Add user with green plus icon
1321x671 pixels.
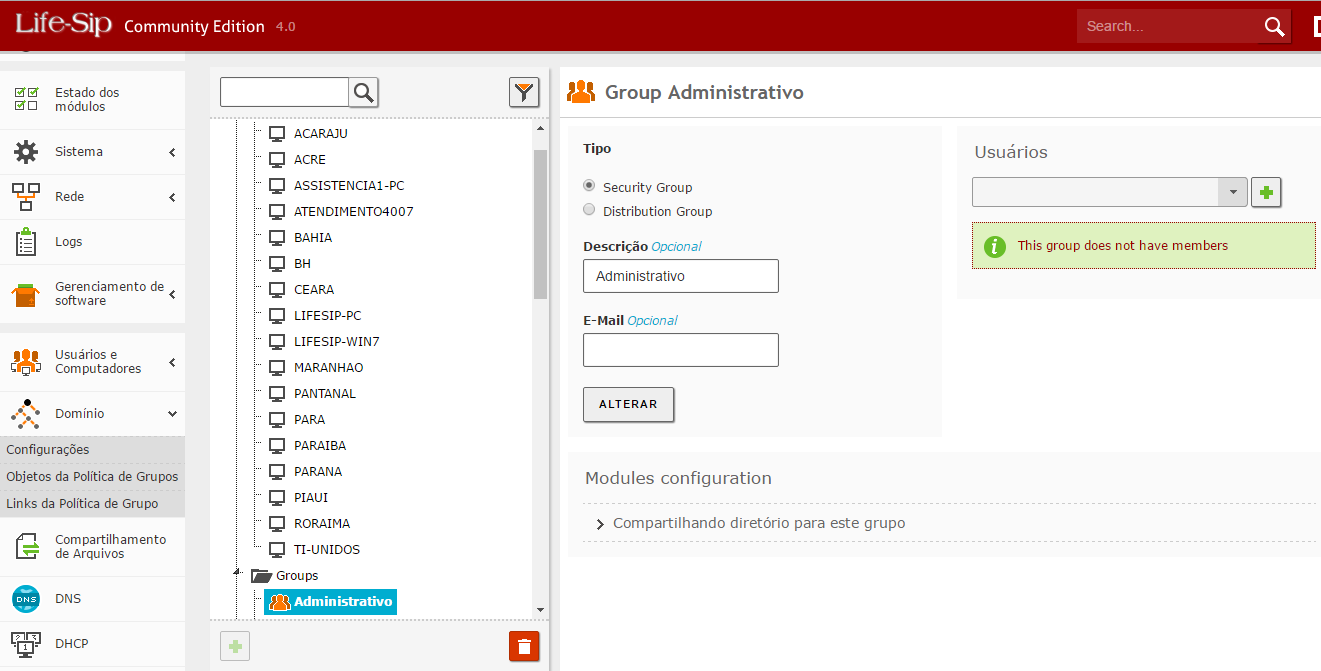(1266, 192)
